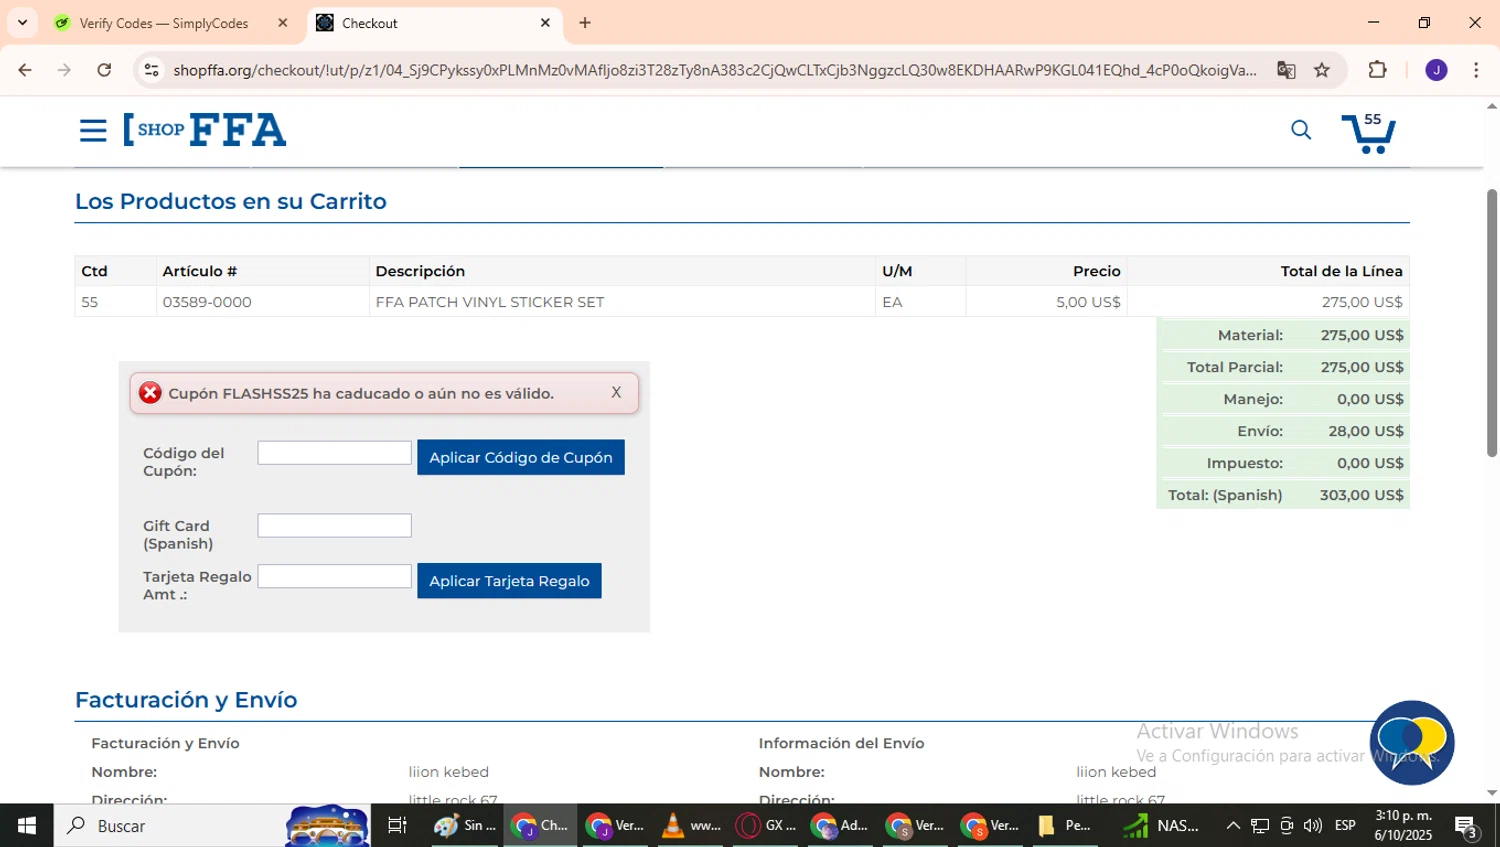Viewport: 1500px width, 847px height.
Task: Open site information icon in address bar
Action: click(x=151, y=70)
